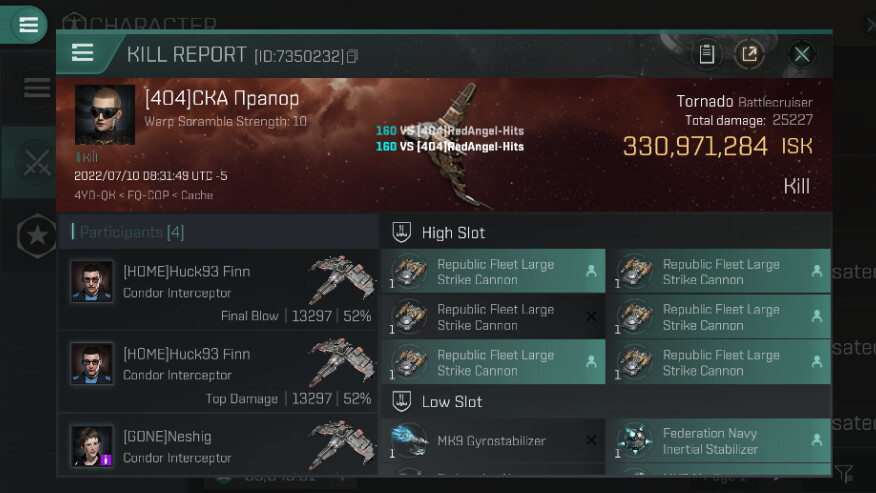Open victim portrait of СКА Прапор
876x493 pixels.
coord(105,115)
